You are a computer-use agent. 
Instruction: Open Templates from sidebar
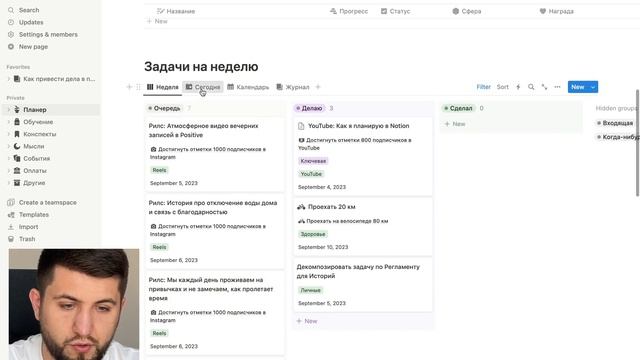pos(33,215)
